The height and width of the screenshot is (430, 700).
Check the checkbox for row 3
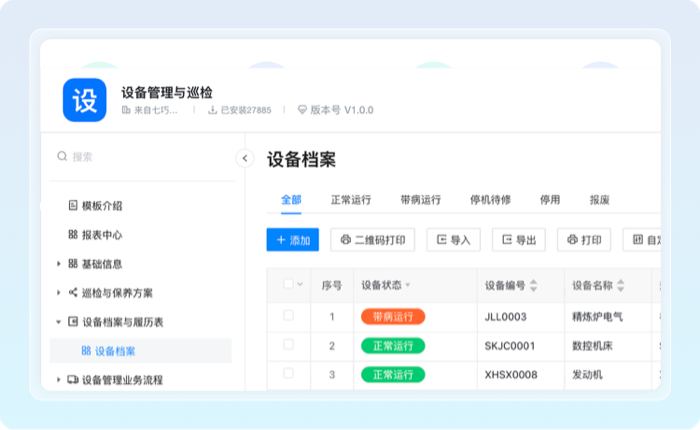[x=288, y=374]
